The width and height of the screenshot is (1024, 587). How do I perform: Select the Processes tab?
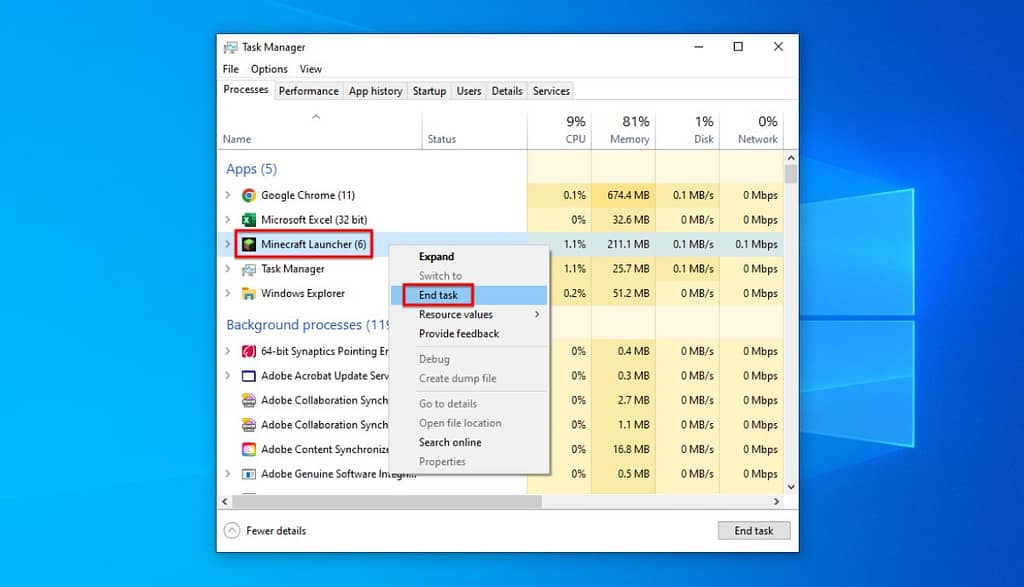pyautogui.click(x=246, y=89)
